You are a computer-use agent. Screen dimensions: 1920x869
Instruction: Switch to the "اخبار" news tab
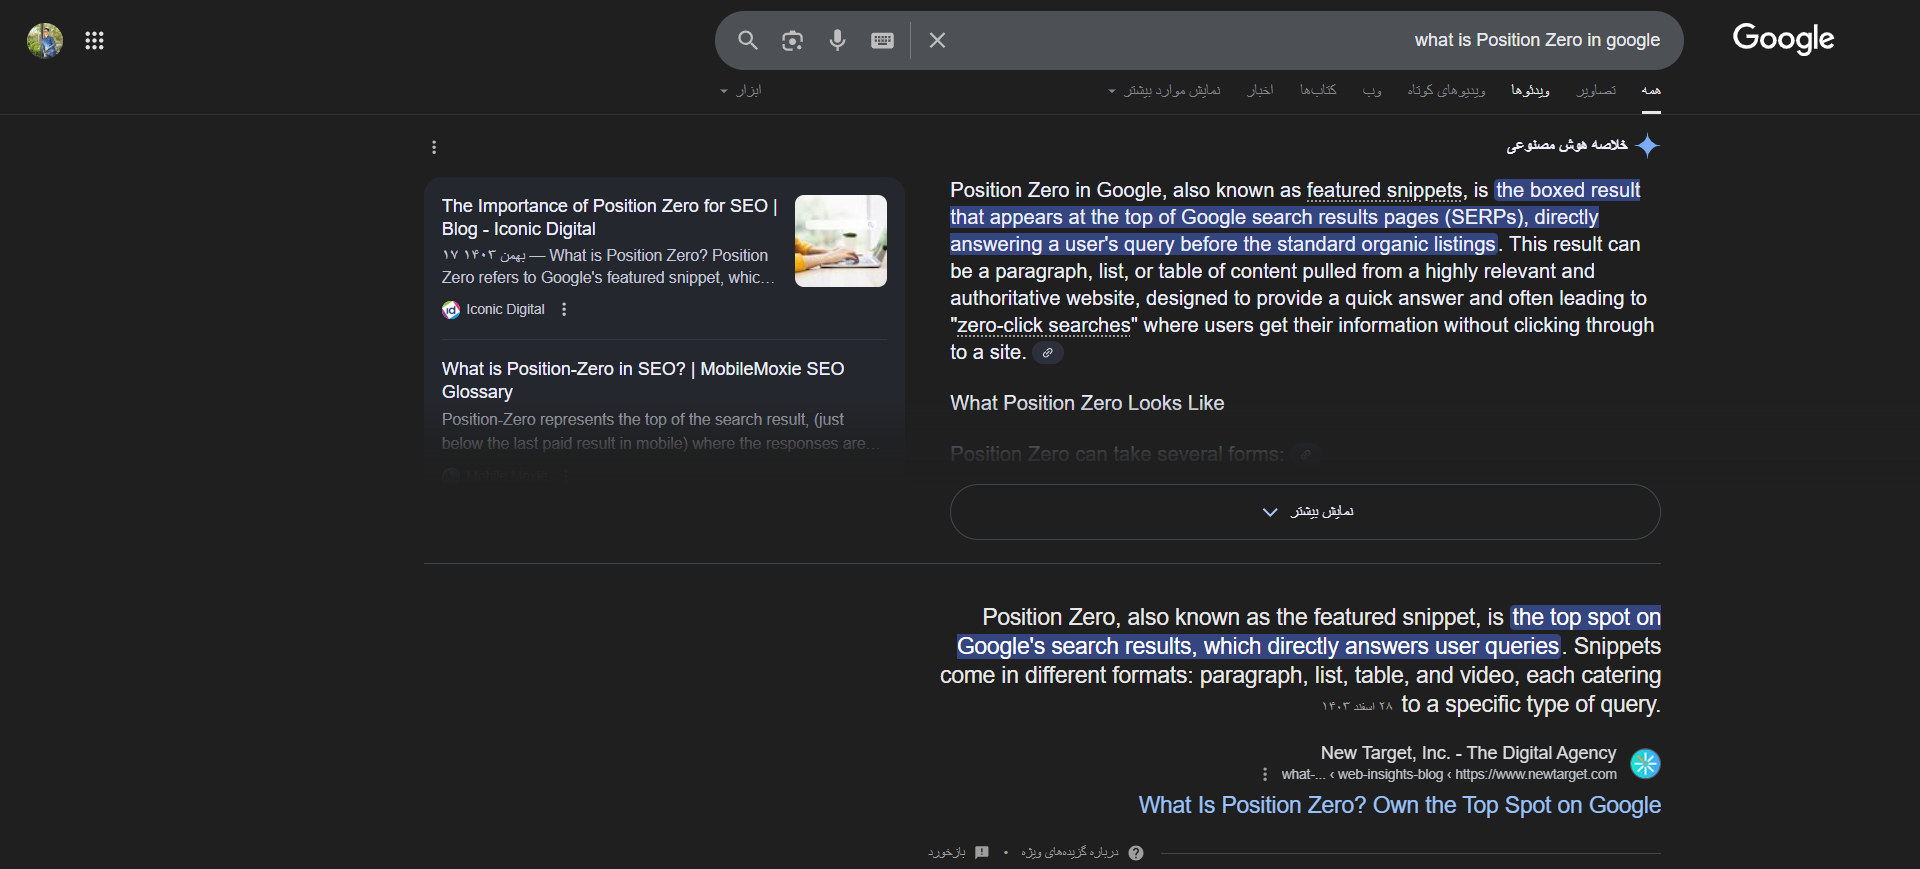pyautogui.click(x=1260, y=91)
